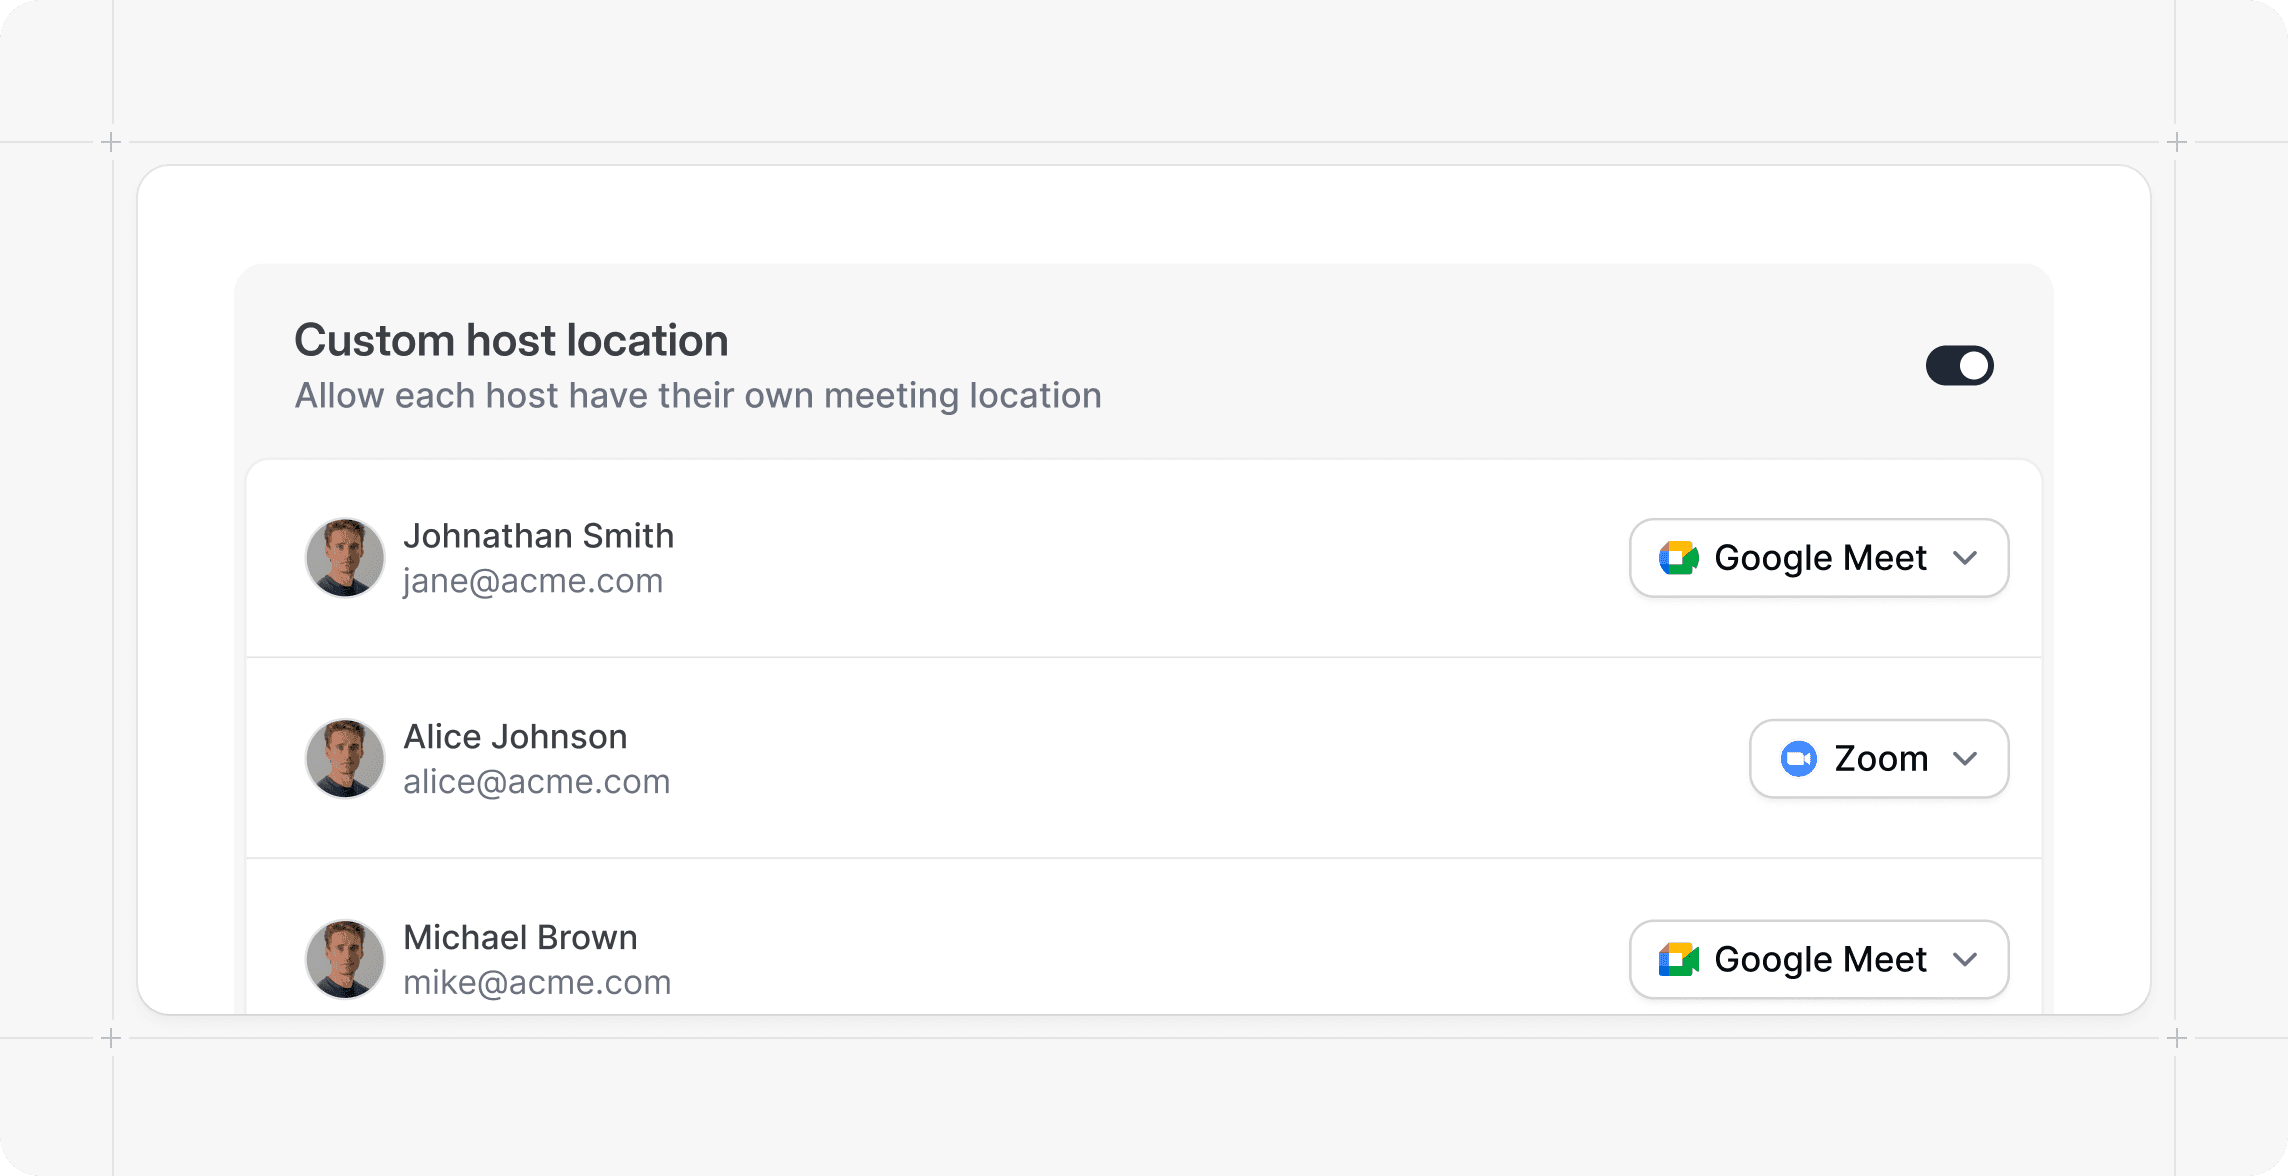Click the alice@acme.com email address
Screen dimensions: 2288x1176
pos(536,782)
